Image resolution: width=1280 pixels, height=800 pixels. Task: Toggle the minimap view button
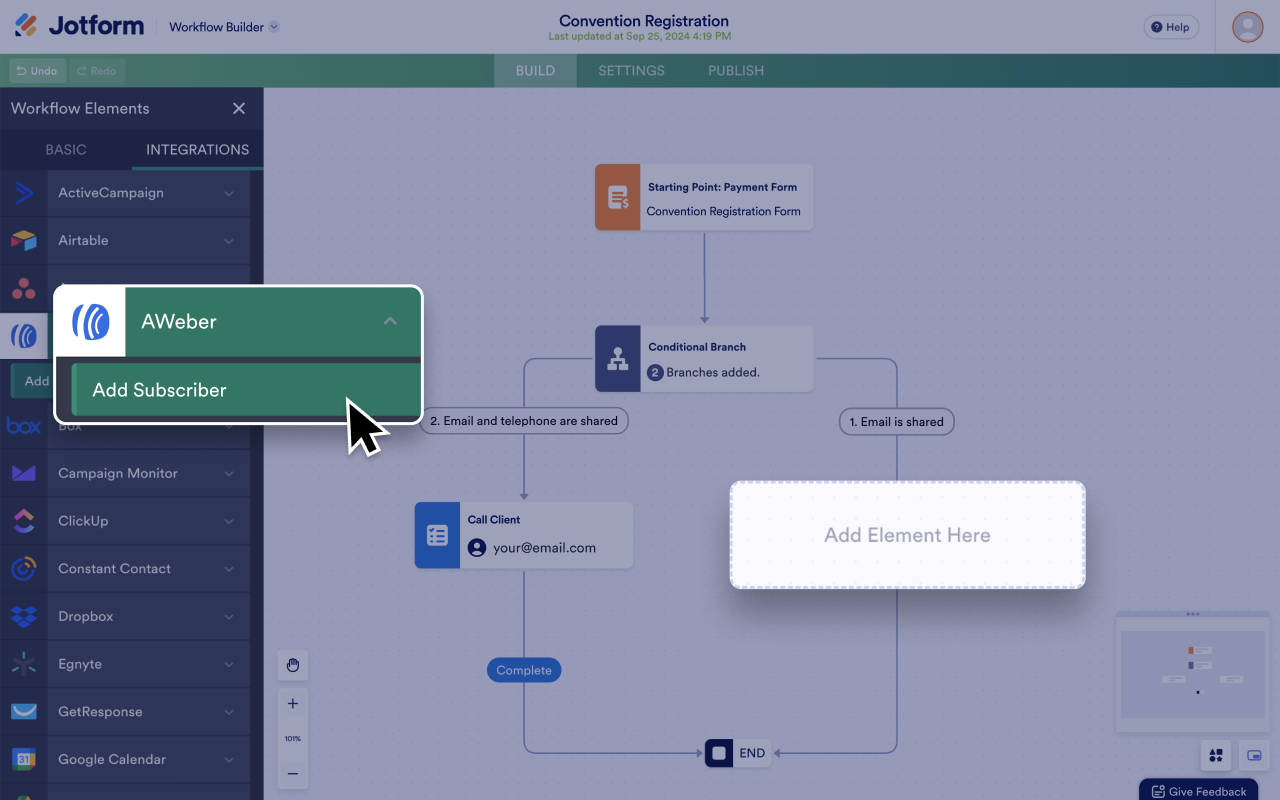coord(1254,755)
